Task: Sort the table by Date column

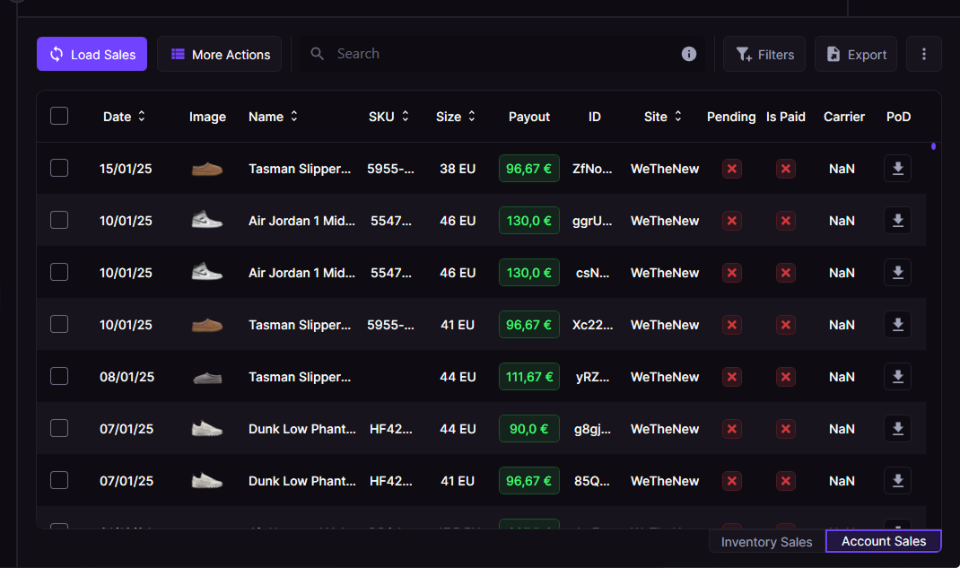Action: pos(124,116)
